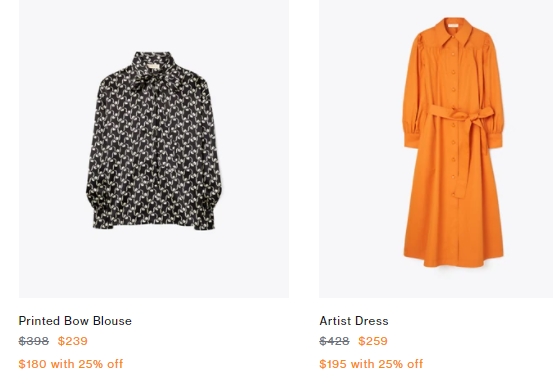
Task: Select the $239 blouse sale price
Action: 73,341
